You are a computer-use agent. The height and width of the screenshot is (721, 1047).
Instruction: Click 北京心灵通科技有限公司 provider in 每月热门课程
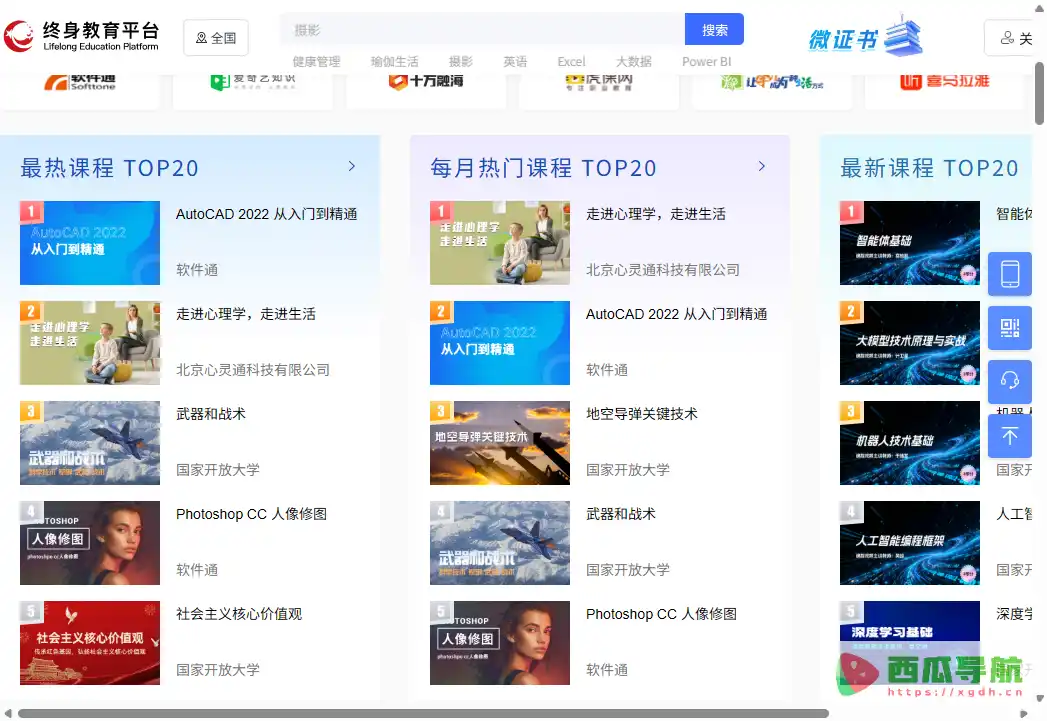pyautogui.click(x=663, y=270)
